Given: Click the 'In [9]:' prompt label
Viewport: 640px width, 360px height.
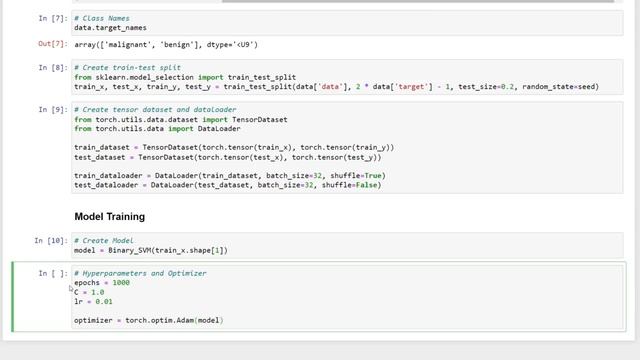Looking at the screenshot, I should (53, 109).
